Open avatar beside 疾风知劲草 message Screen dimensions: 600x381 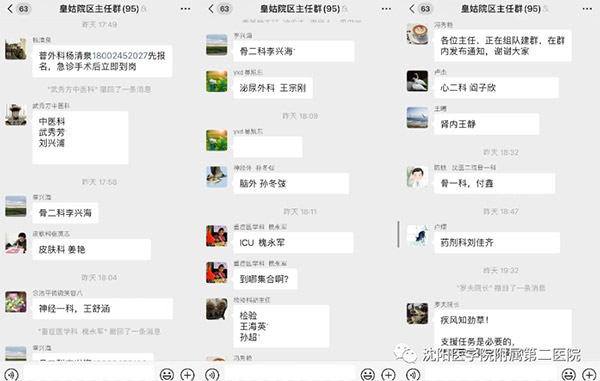[417, 313]
